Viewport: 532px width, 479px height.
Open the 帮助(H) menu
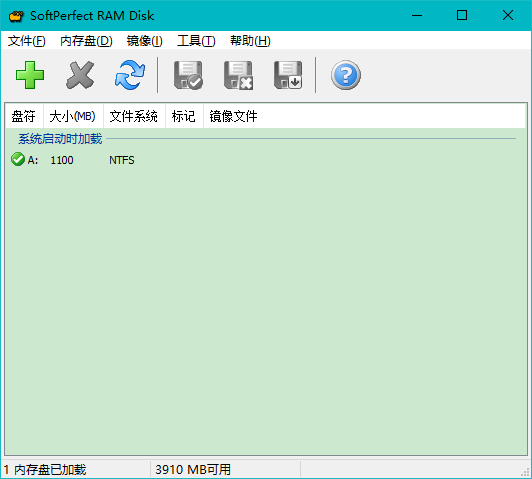250,41
